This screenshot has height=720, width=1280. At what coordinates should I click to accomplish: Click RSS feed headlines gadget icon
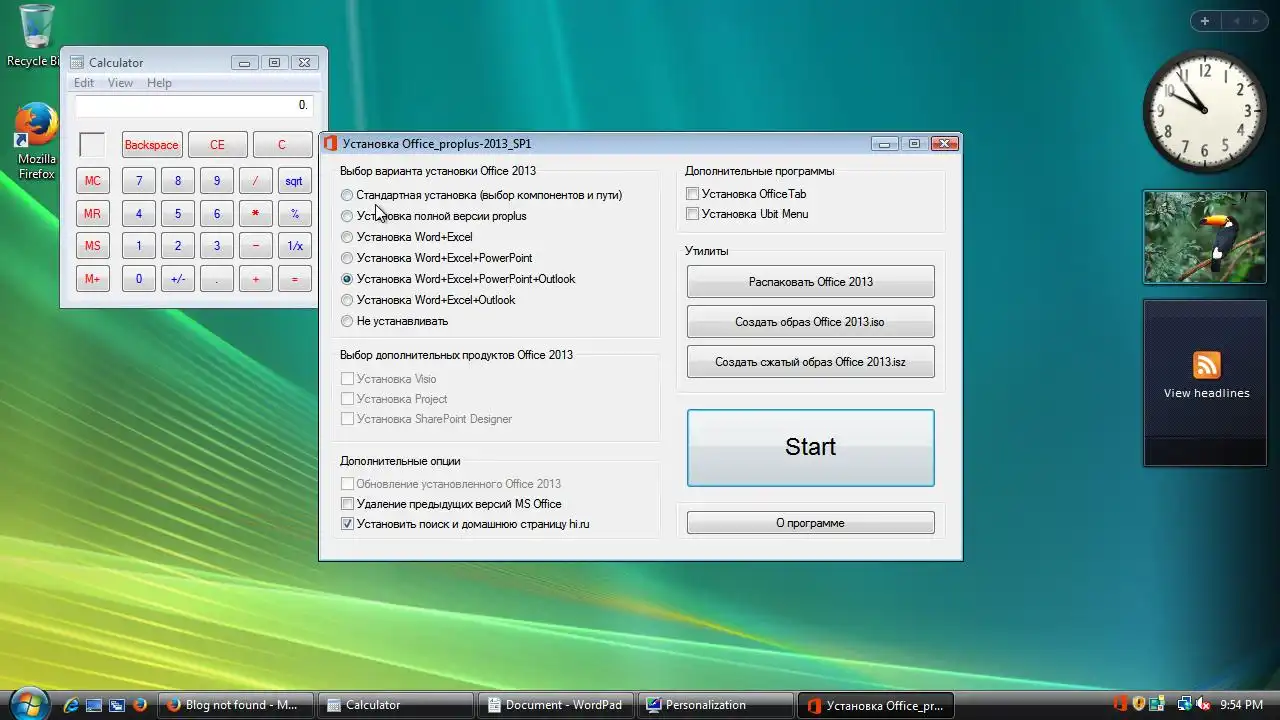coord(1207,365)
